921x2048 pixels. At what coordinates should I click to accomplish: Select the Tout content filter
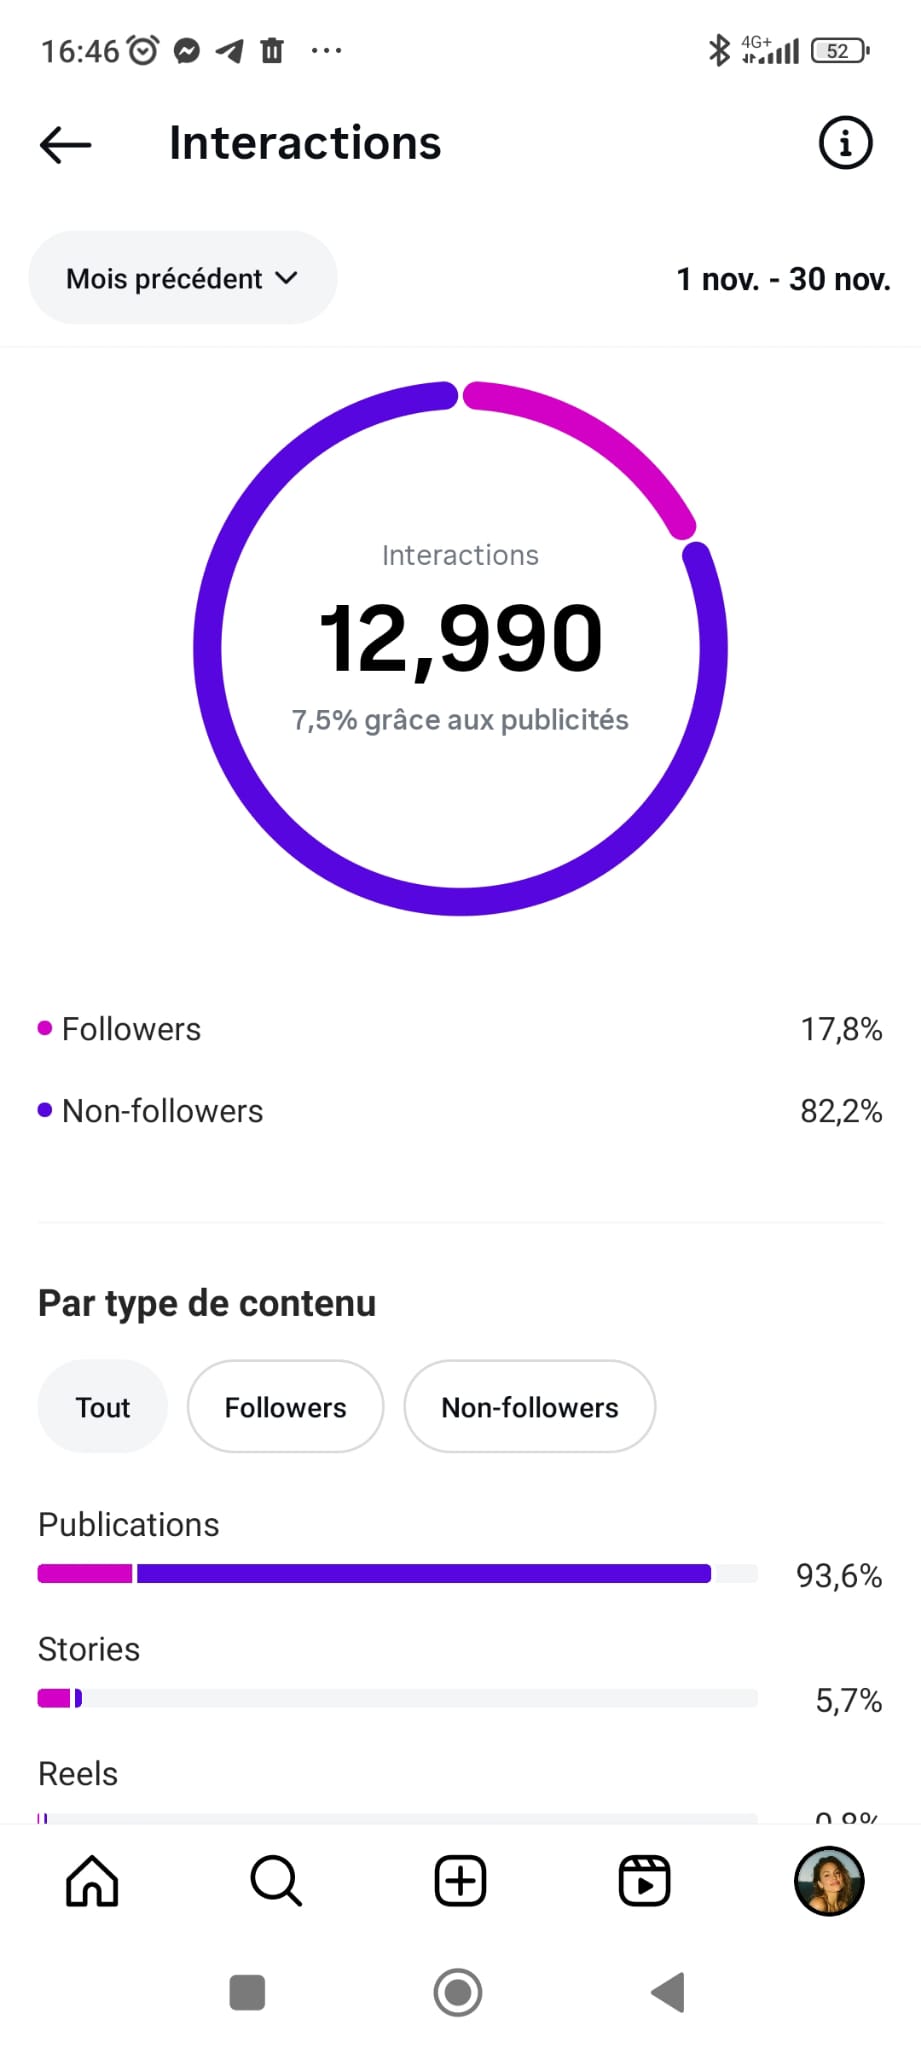click(102, 1407)
